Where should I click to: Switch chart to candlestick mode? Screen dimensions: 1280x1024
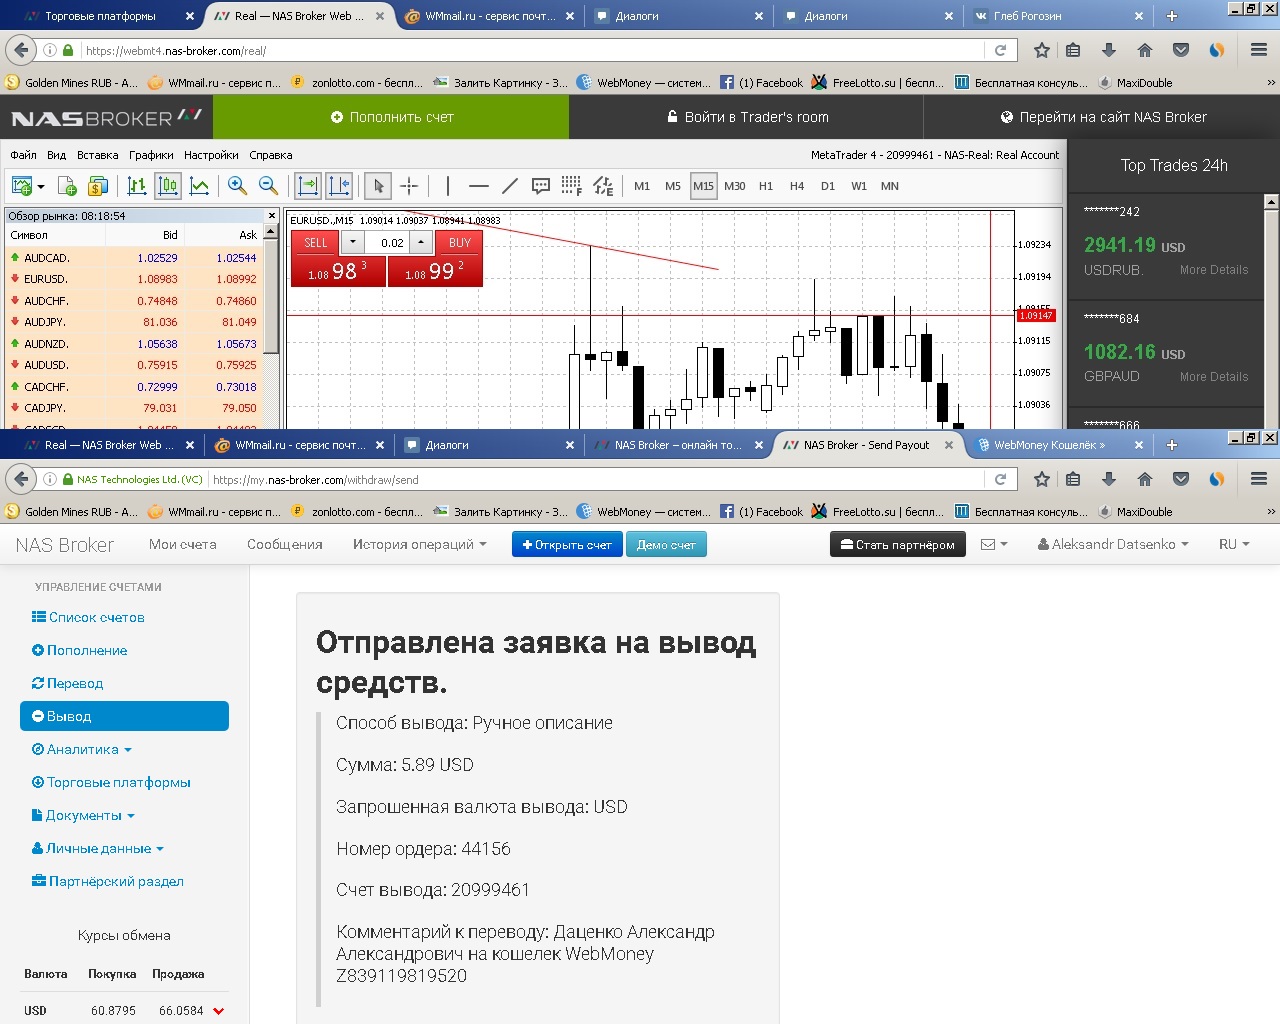168,186
